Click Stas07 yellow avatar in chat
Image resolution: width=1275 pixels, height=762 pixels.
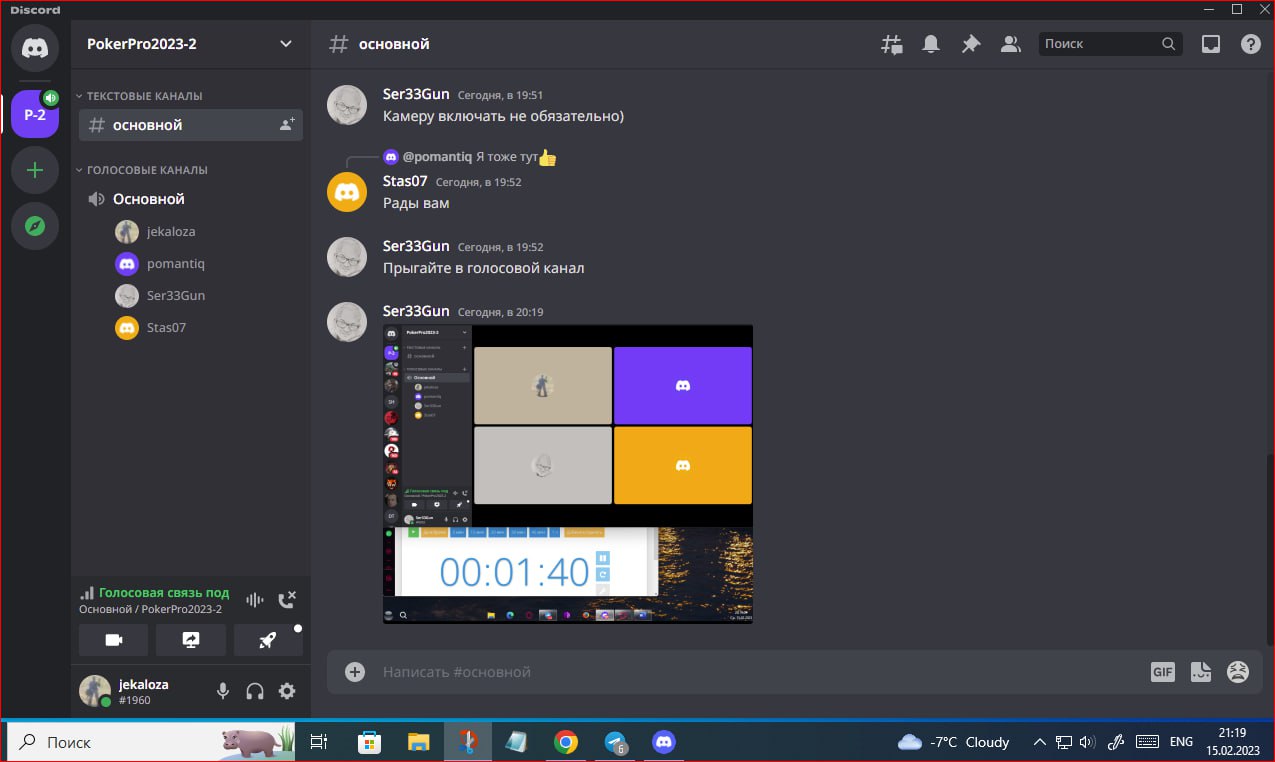(347, 192)
